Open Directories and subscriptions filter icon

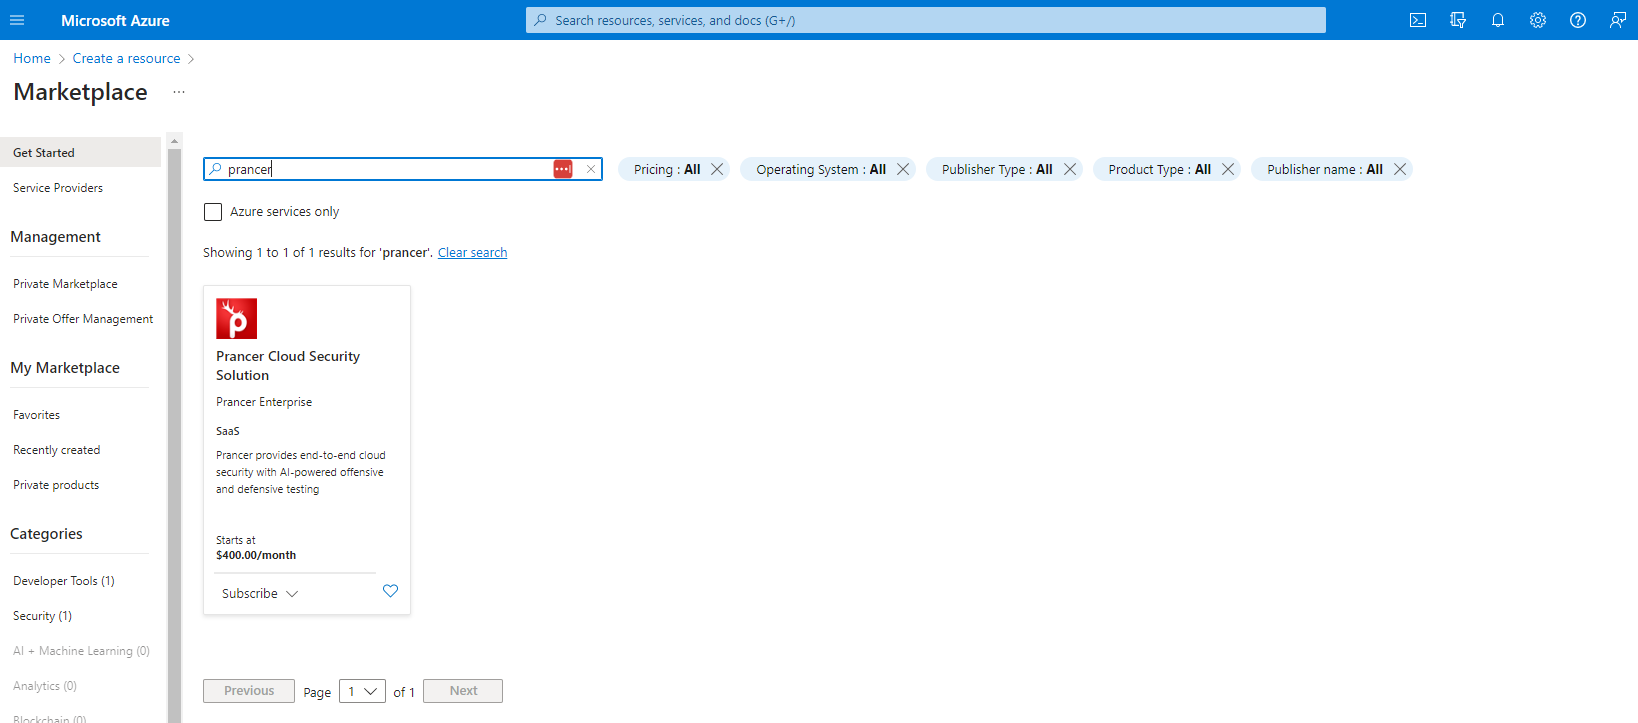1458,20
